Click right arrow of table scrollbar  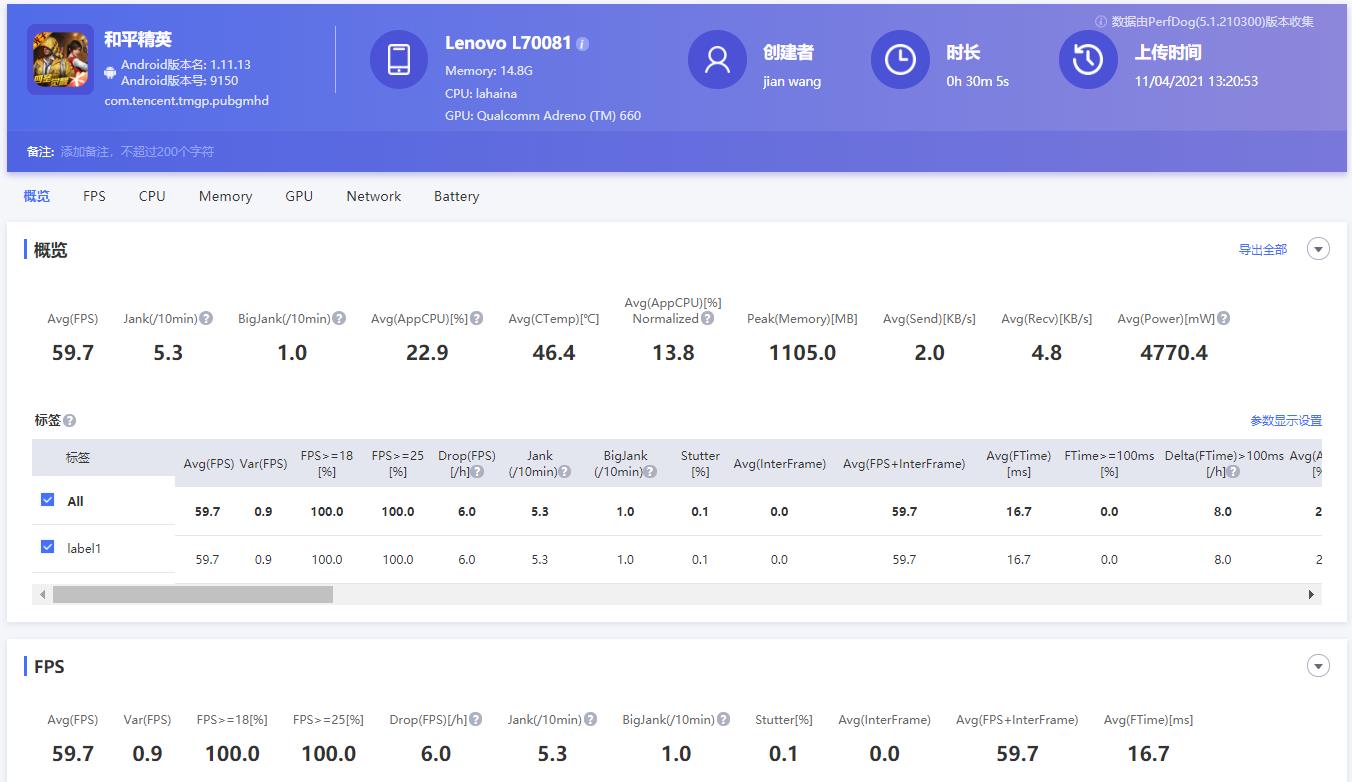point(1311,595)
